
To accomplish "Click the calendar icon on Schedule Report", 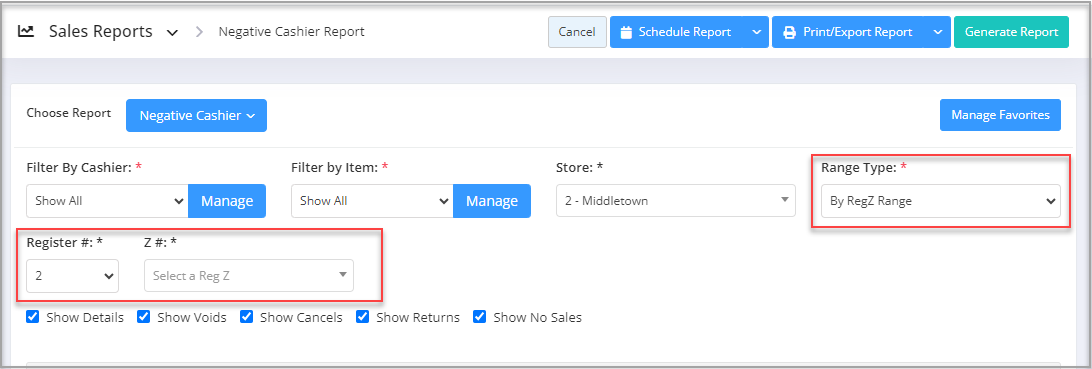I will (x=625, y=32).
